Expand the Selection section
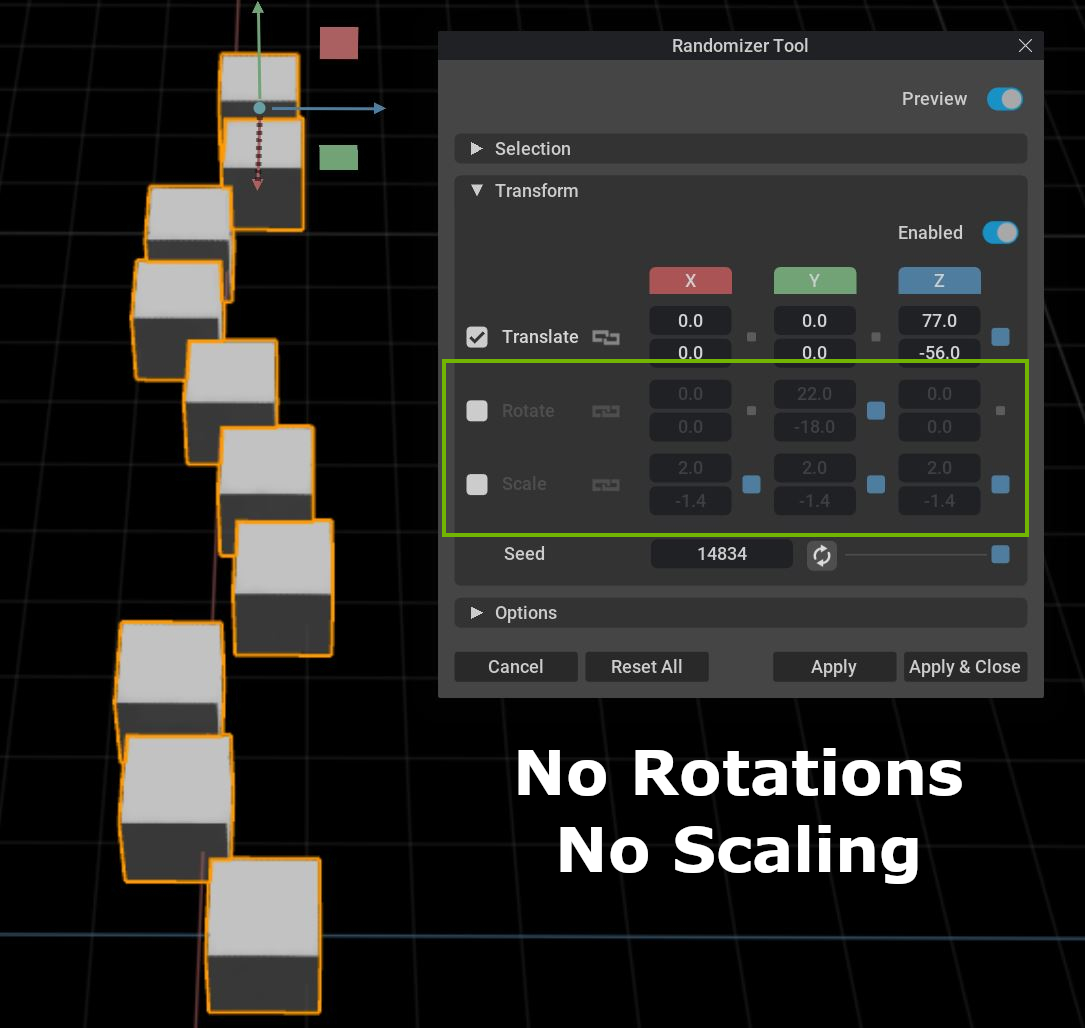 point(740,149)
